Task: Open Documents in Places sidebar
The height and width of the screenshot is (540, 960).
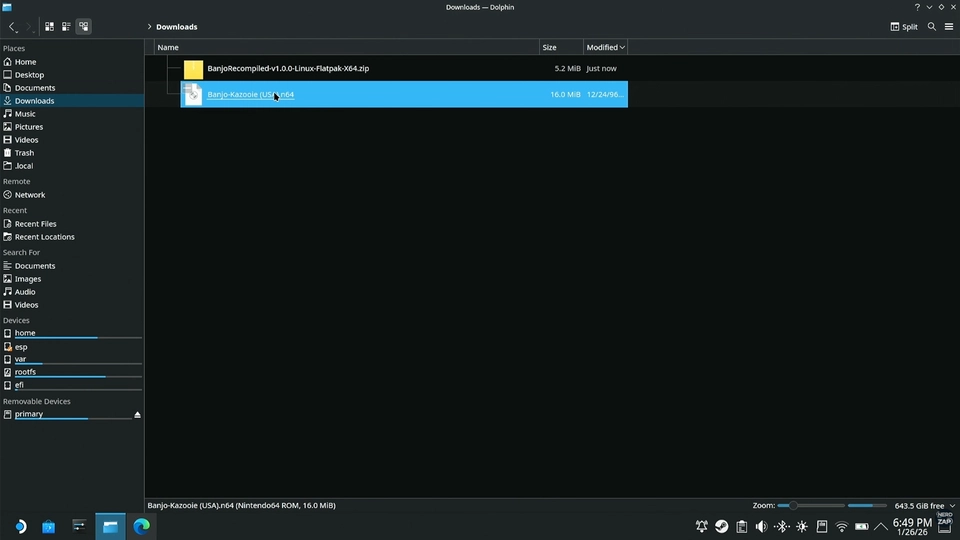Action: click(34, 88)
